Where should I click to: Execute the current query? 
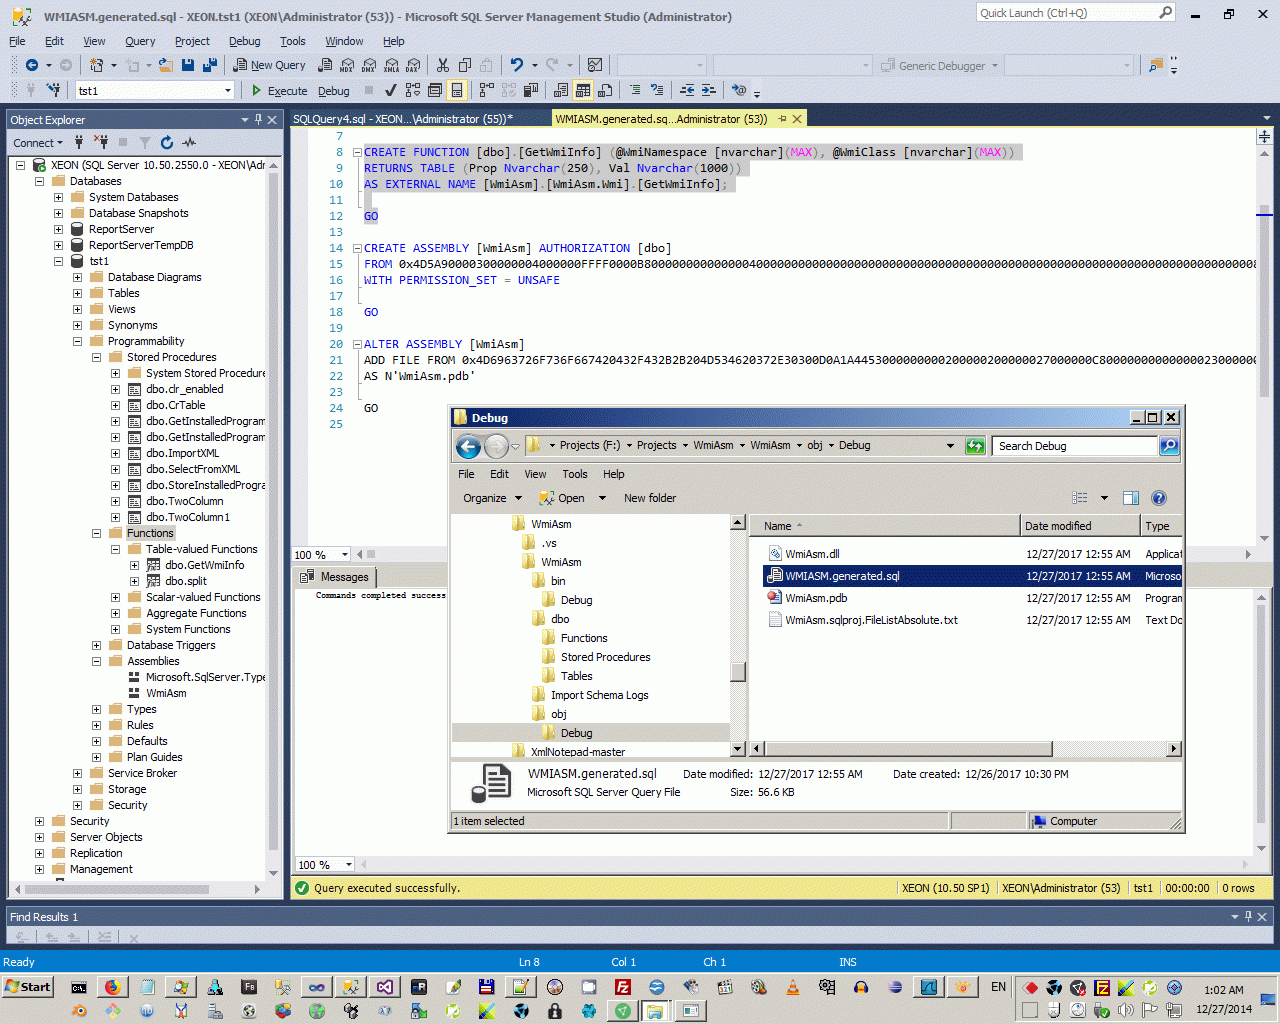point(279,90)
